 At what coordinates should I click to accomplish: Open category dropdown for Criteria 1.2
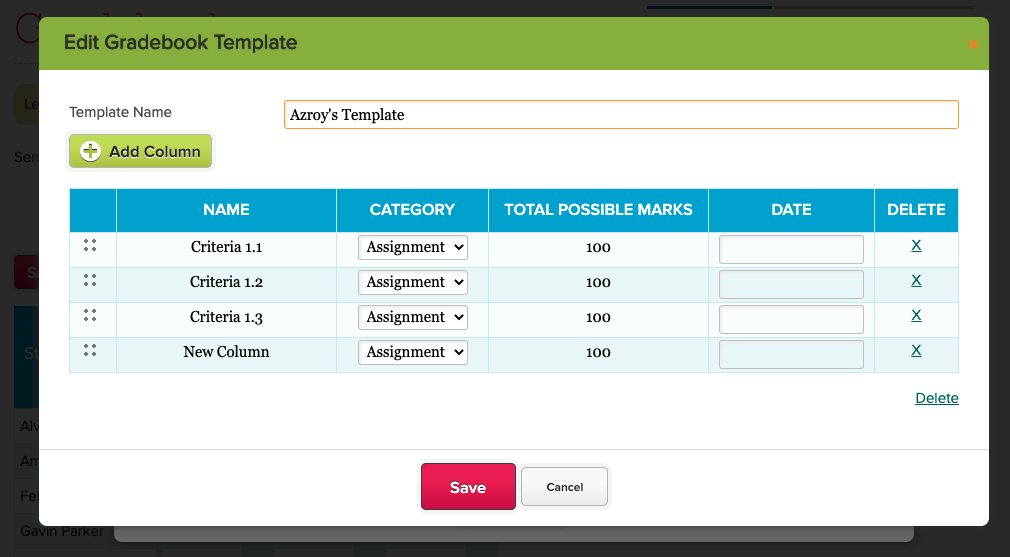pyautogui.click(x=413, y=282)
